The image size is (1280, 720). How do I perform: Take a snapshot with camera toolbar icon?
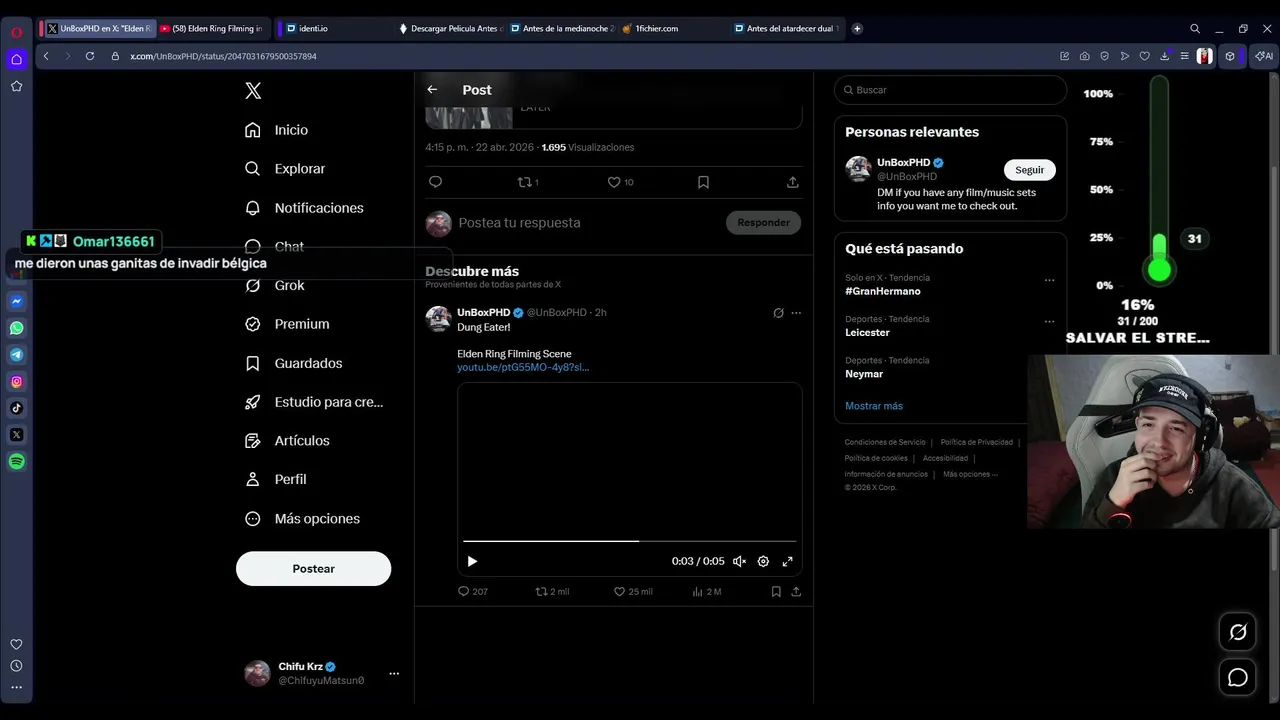pyautogui.click(x=1085, y=56)
